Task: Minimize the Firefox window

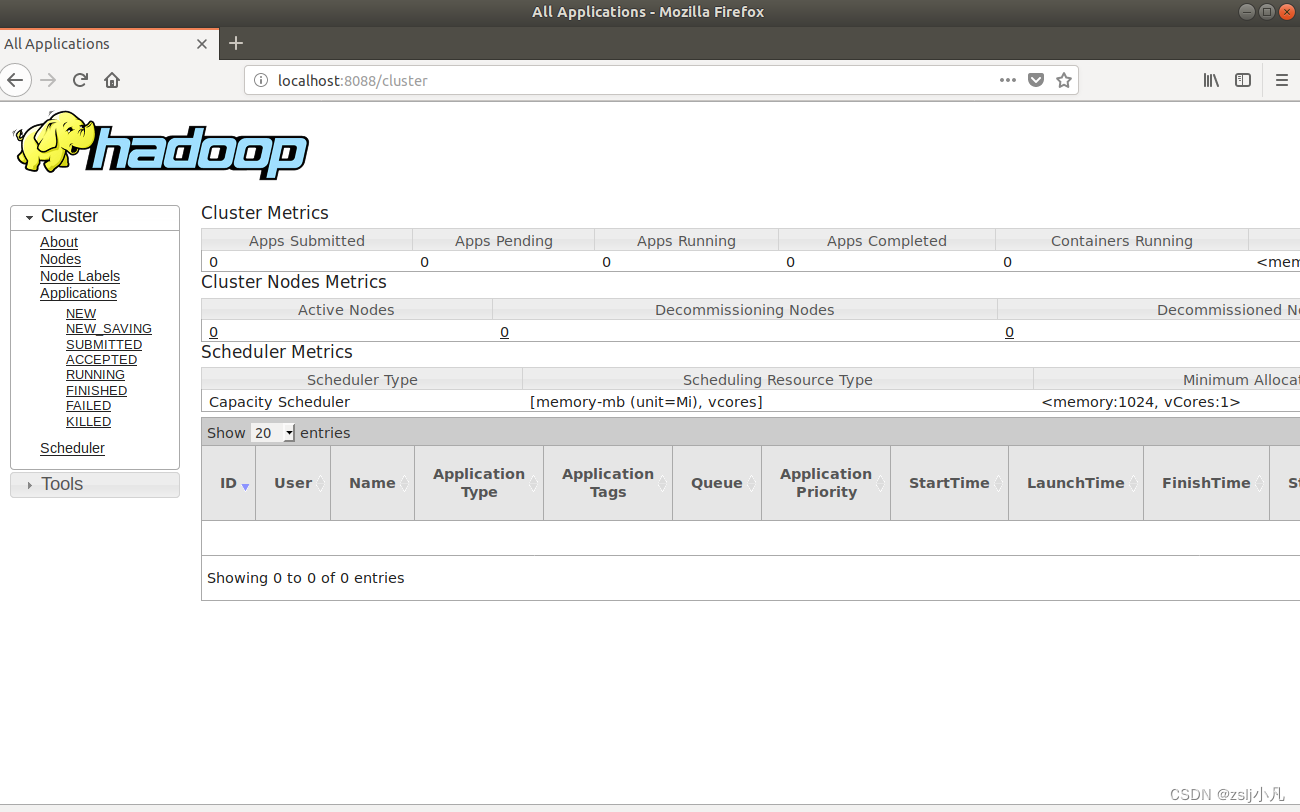Action: click(1247, 12)
